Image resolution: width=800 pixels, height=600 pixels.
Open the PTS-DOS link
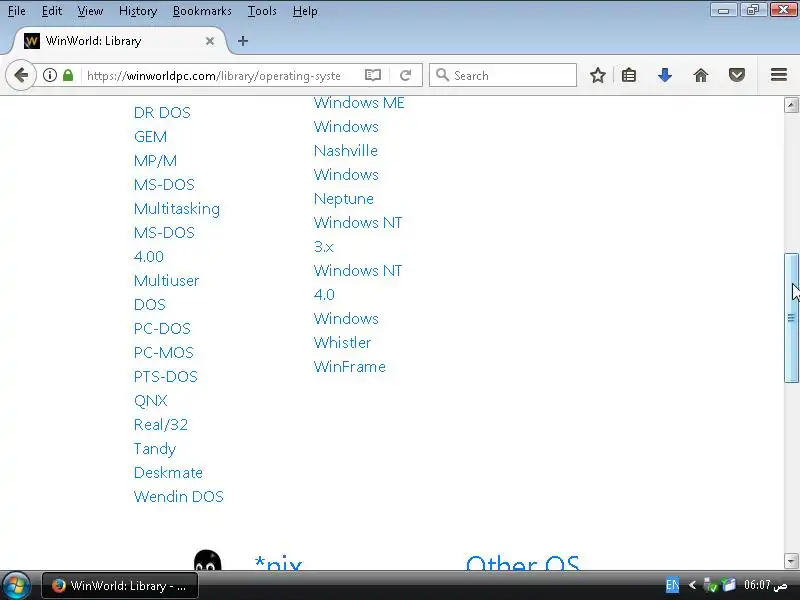click(x=165, y=376)
